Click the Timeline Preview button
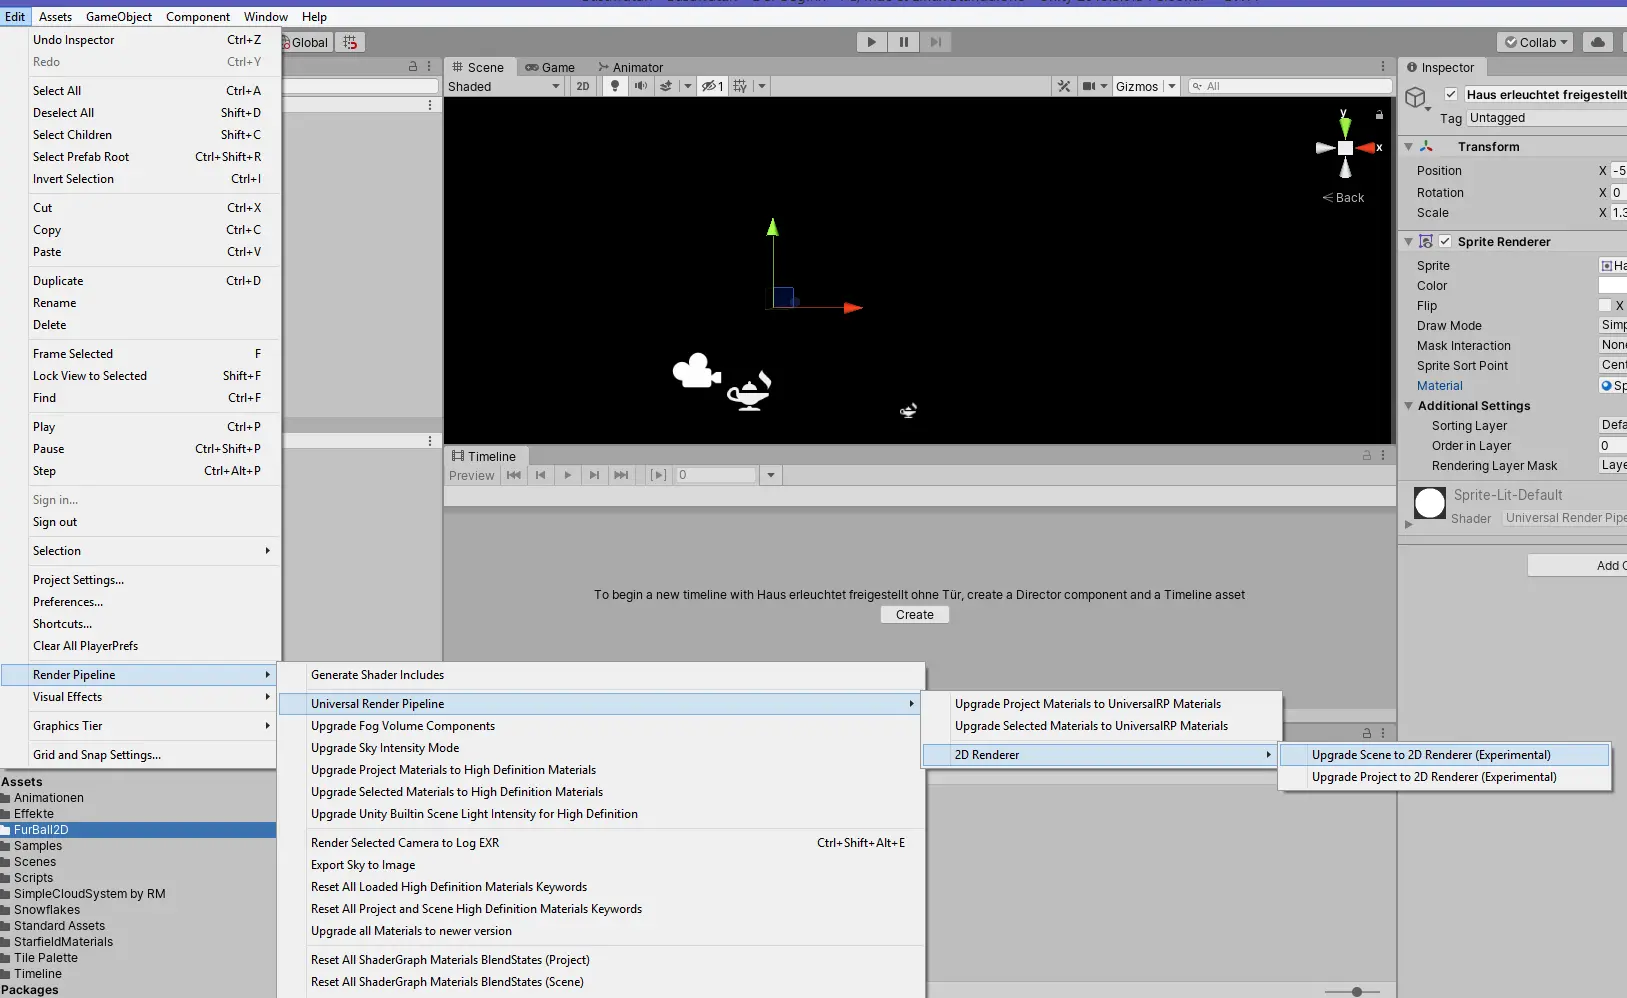1627x998 pixels. click(471, 475)
